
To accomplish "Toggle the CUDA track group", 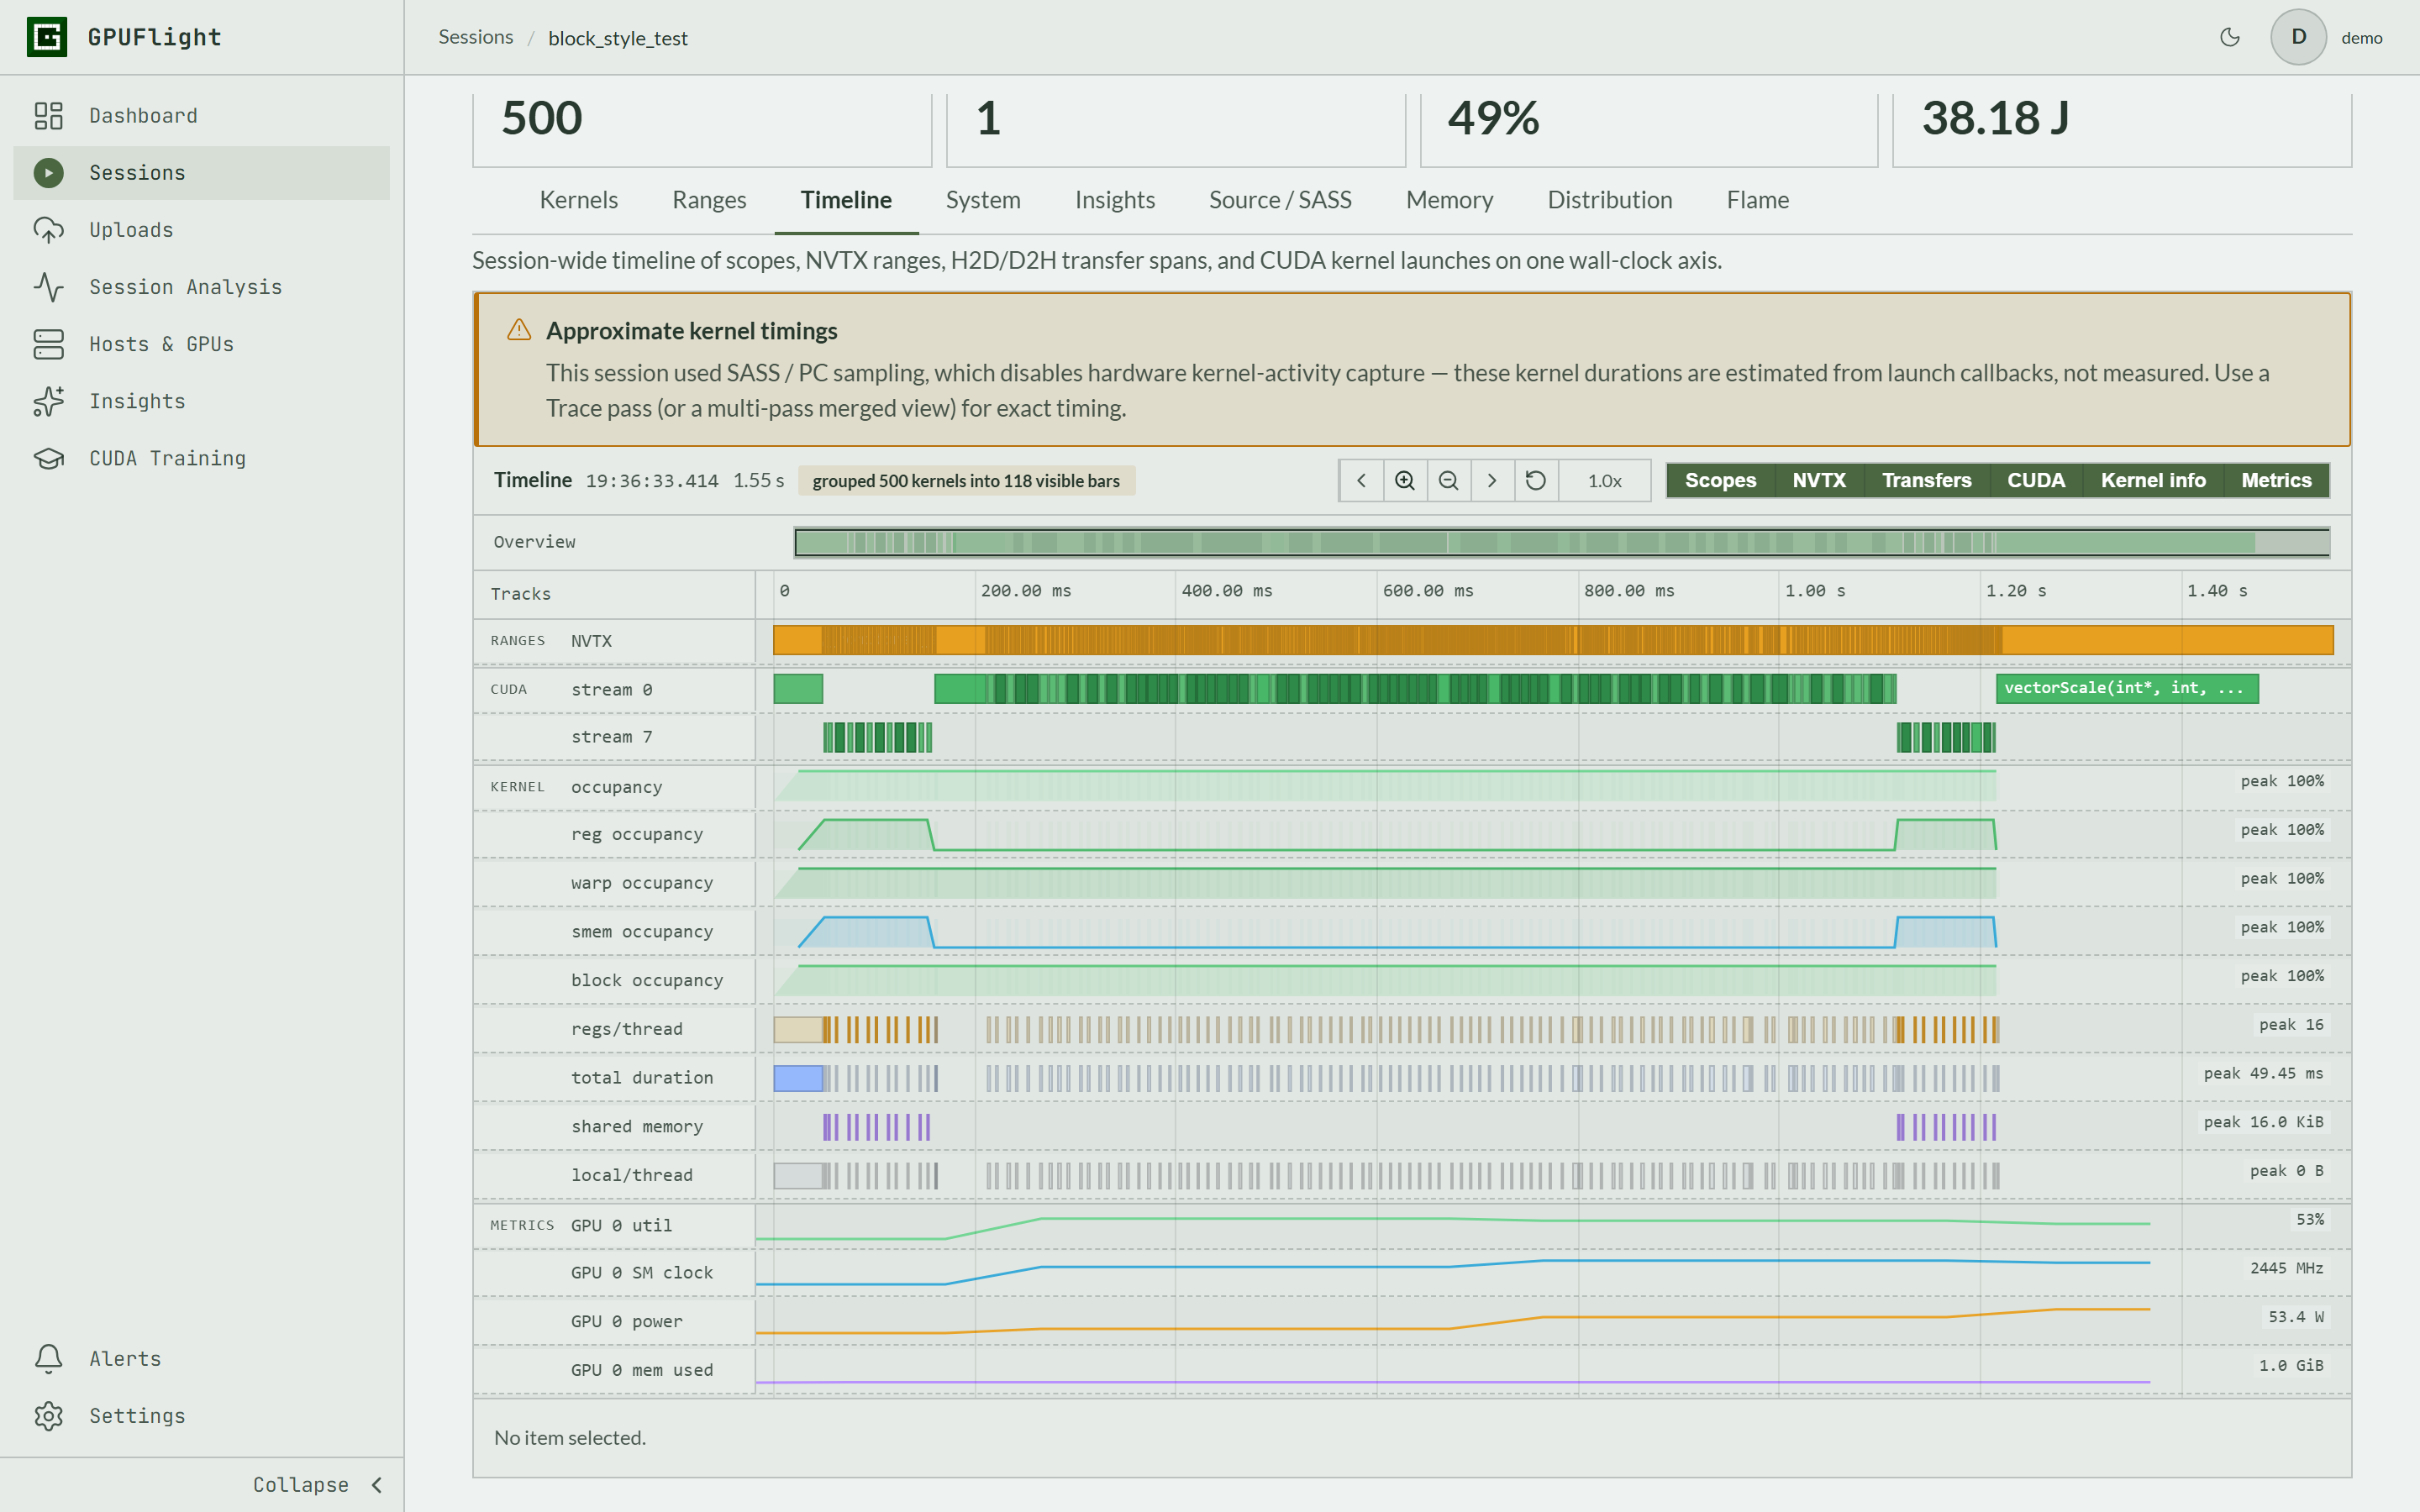I will pos(2036,481).
